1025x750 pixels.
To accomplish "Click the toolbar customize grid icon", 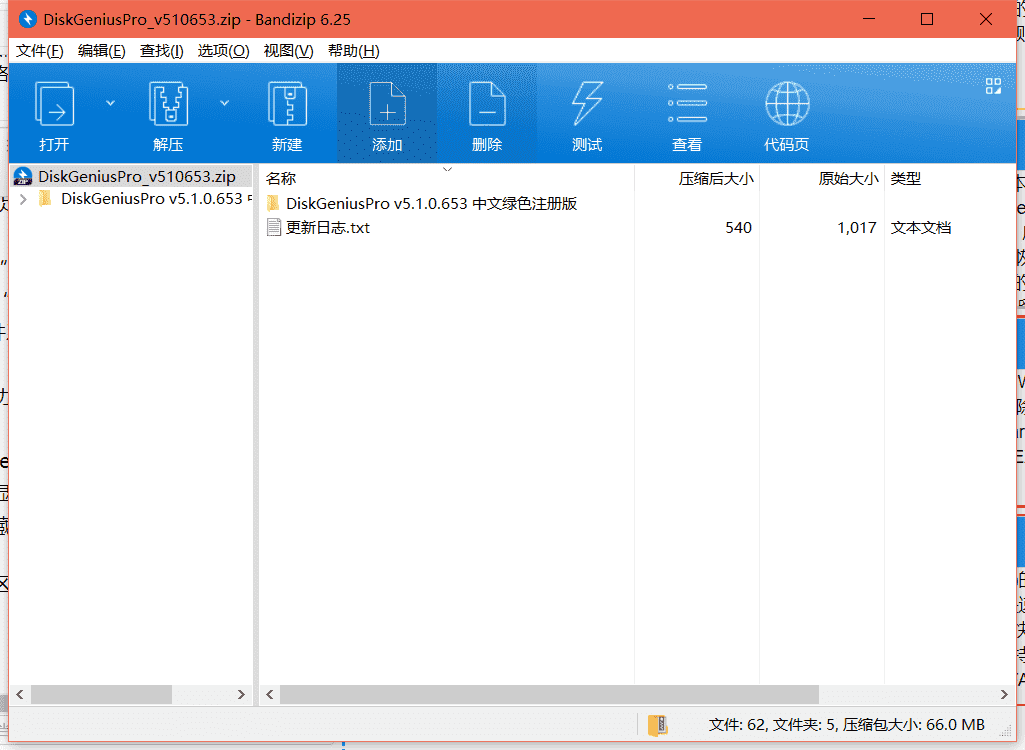I will [993, 86].
